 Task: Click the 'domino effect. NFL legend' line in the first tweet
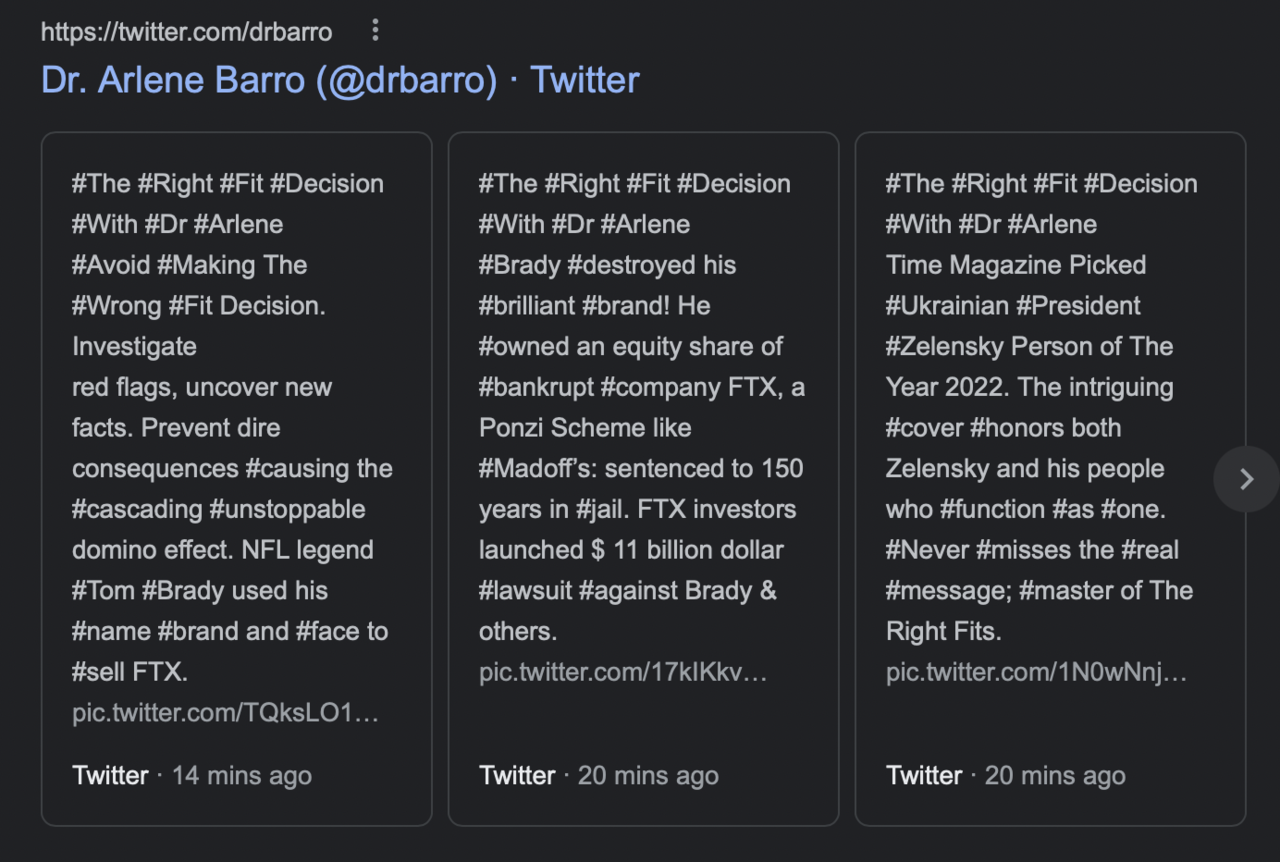coord(223,550)
